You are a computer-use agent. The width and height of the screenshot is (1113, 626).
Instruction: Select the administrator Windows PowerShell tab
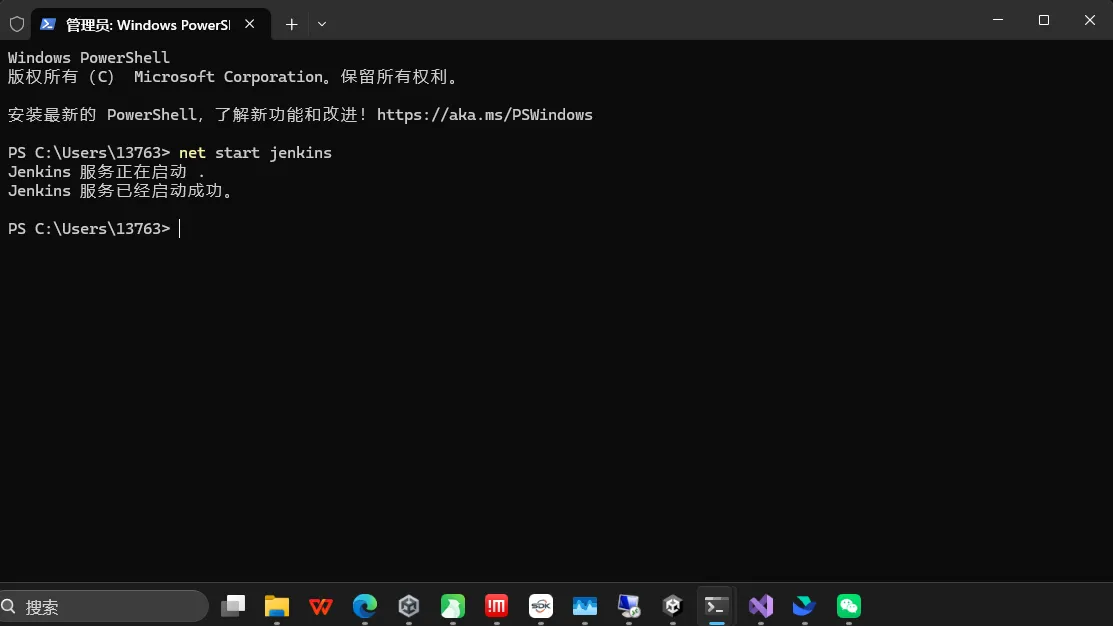(x=150, y=24)
